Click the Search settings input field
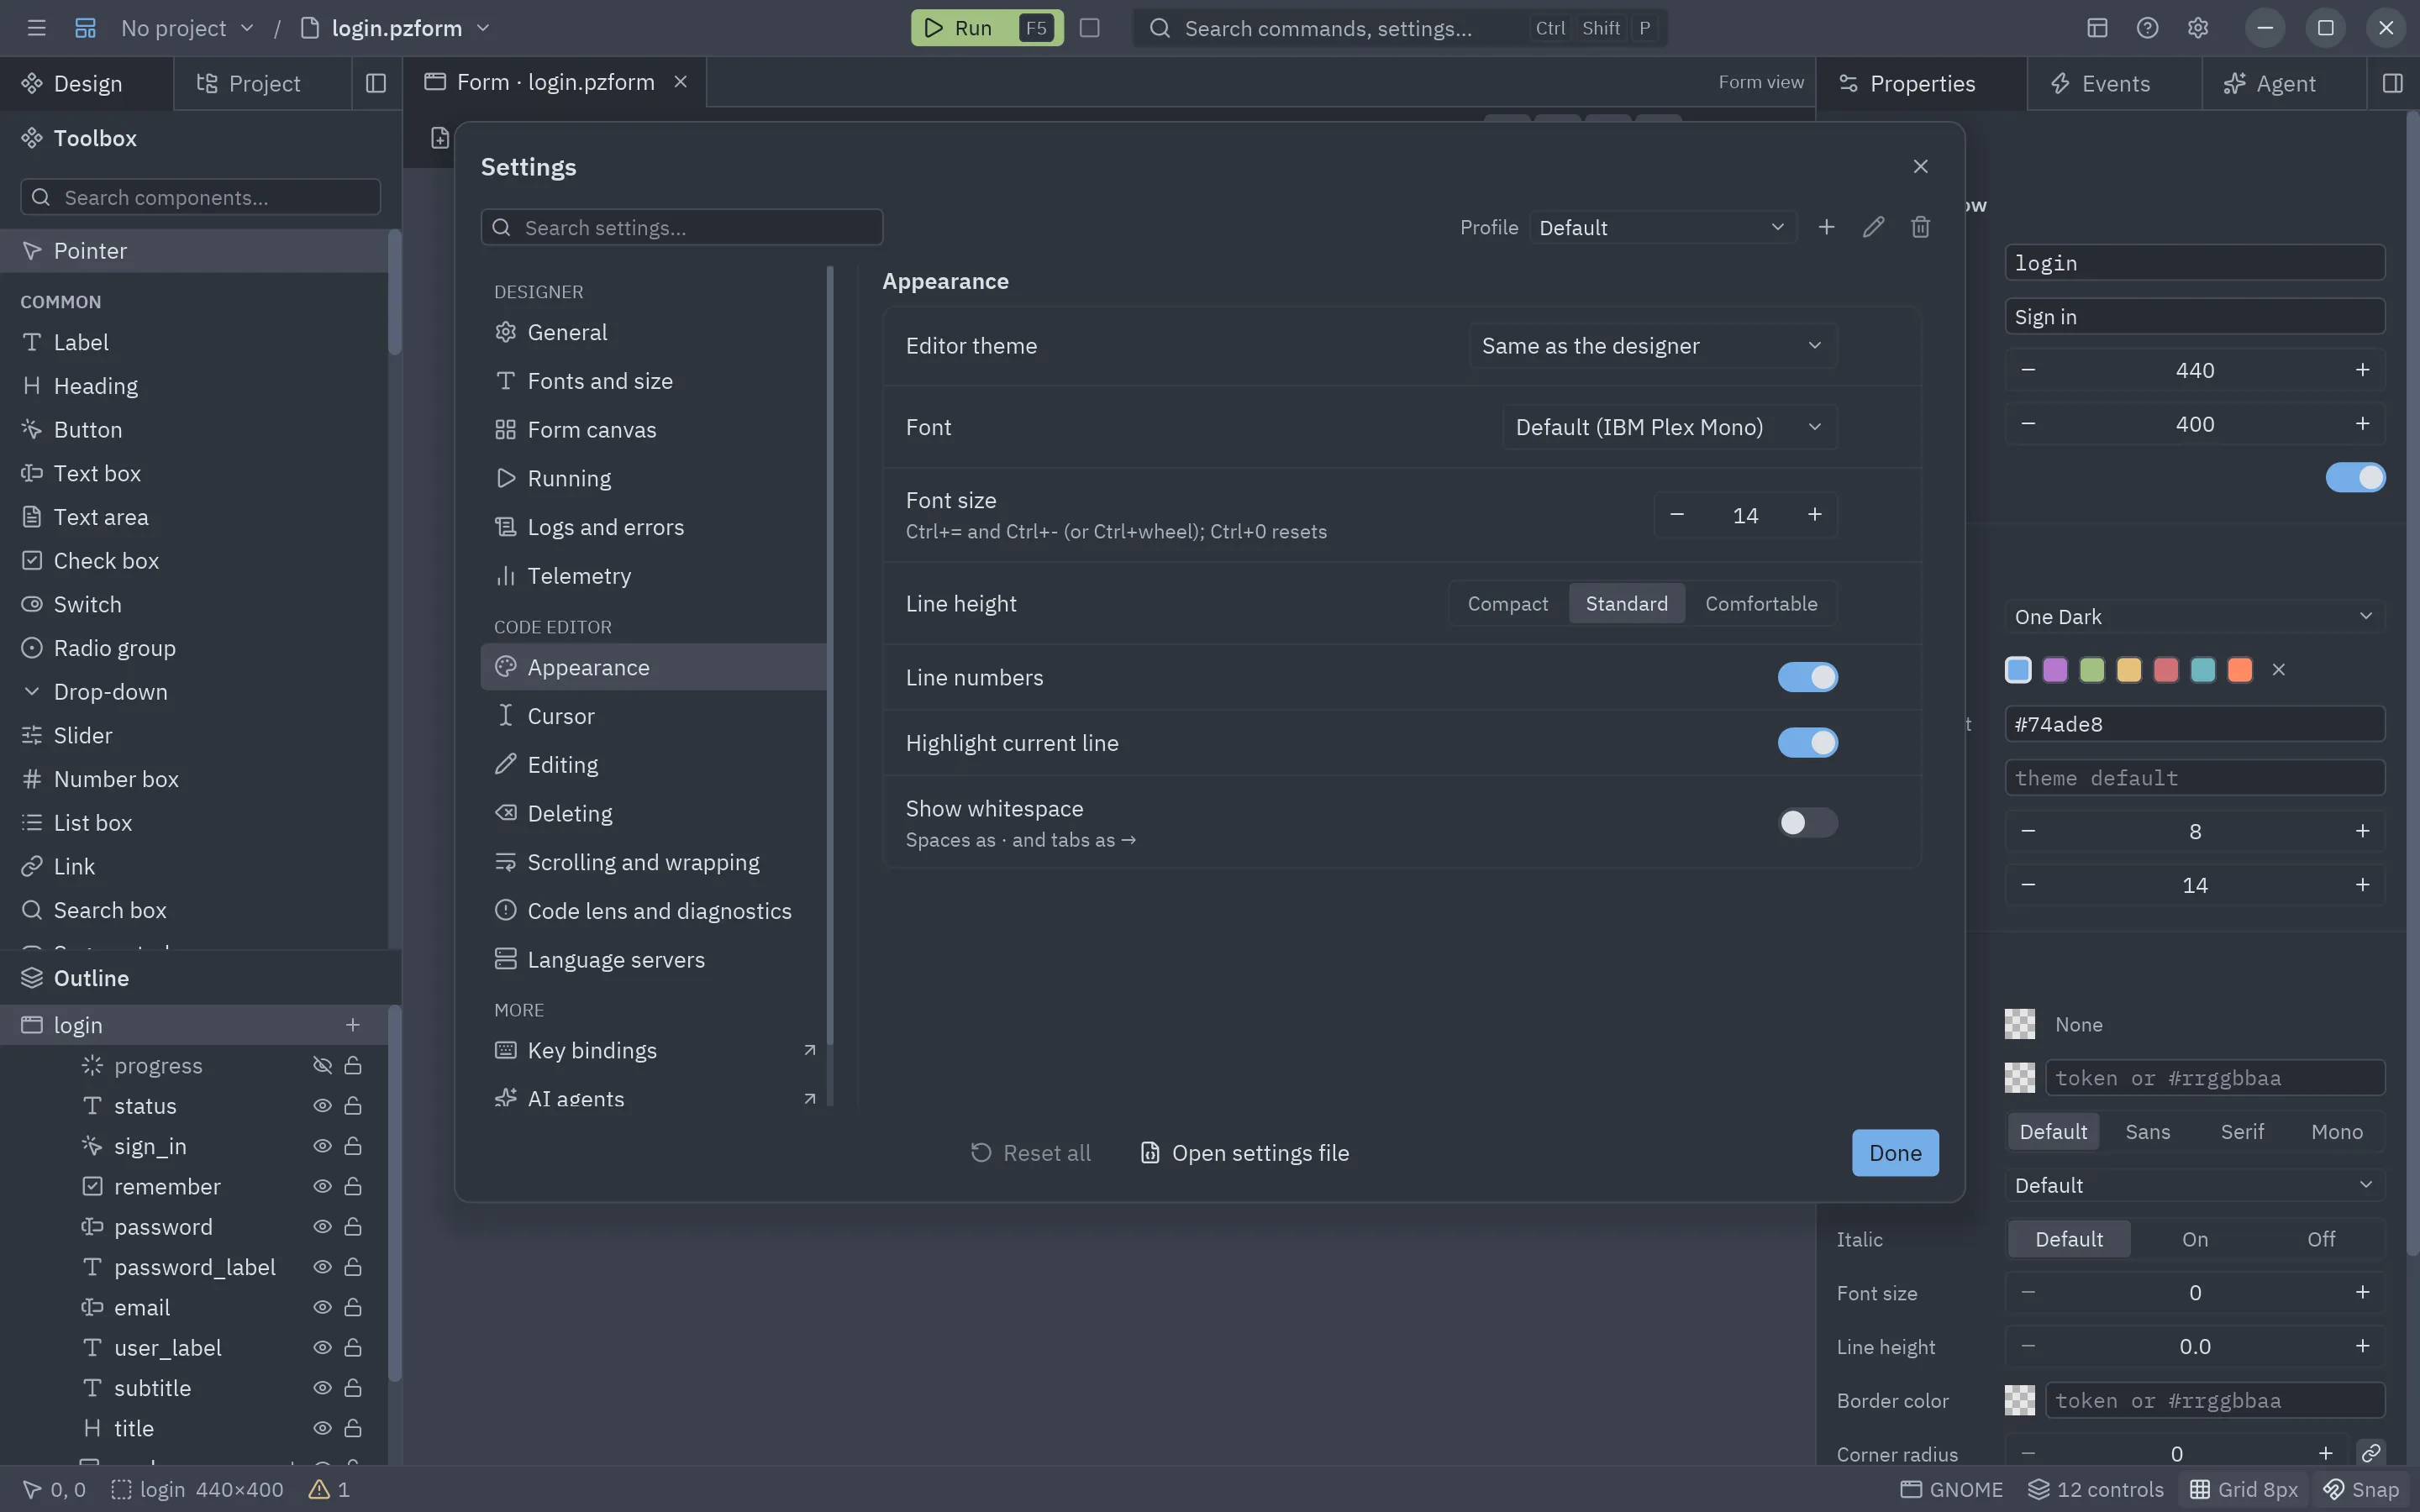Viewport: 2420px width, 1512px height. tap(682, 227)
